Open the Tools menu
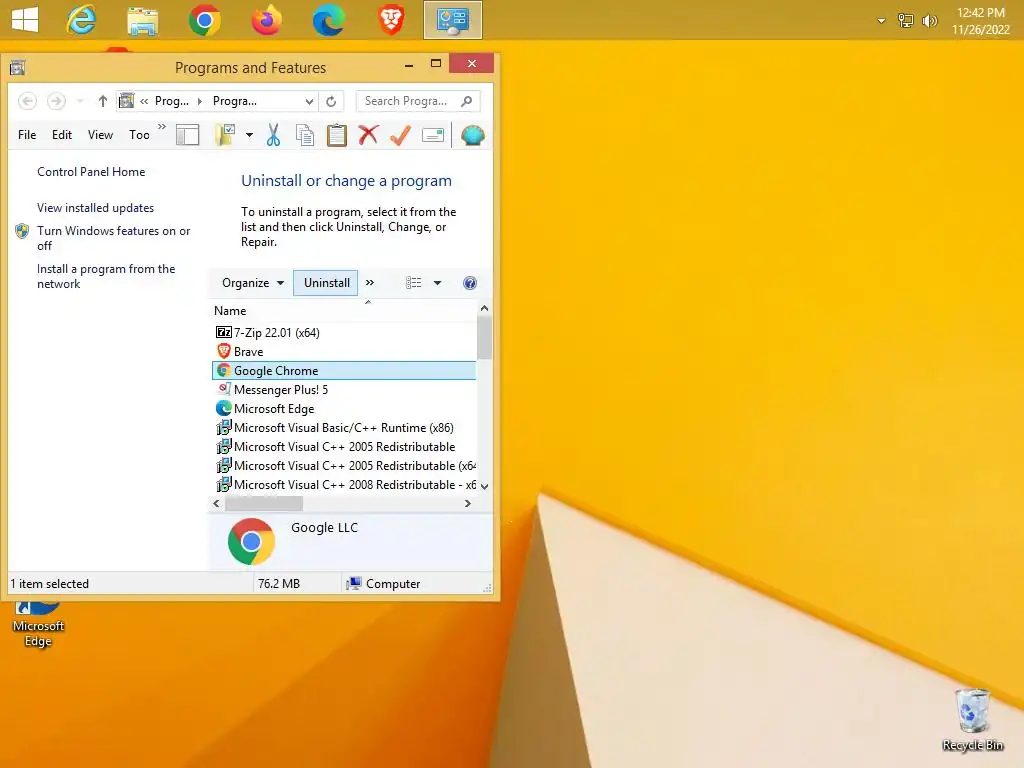The height and width of the screenshot is (768, 1024). [x=139, y=135]
